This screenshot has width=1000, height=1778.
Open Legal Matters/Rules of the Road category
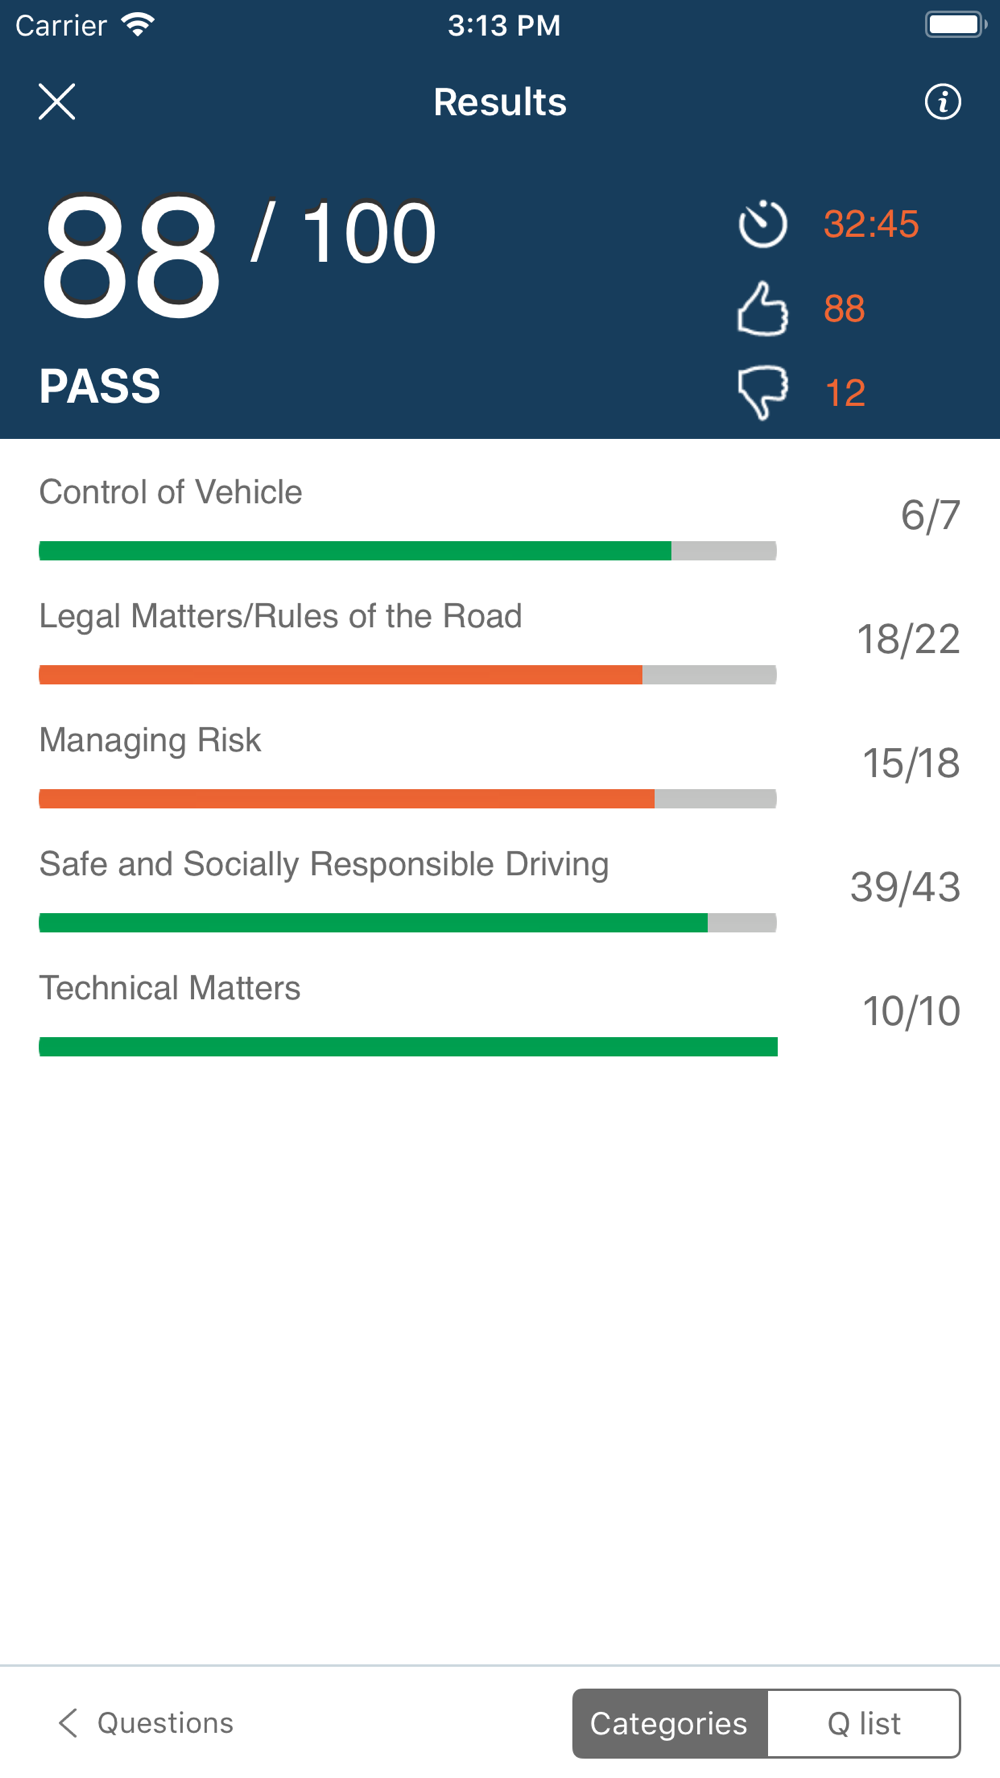(500, 640)
